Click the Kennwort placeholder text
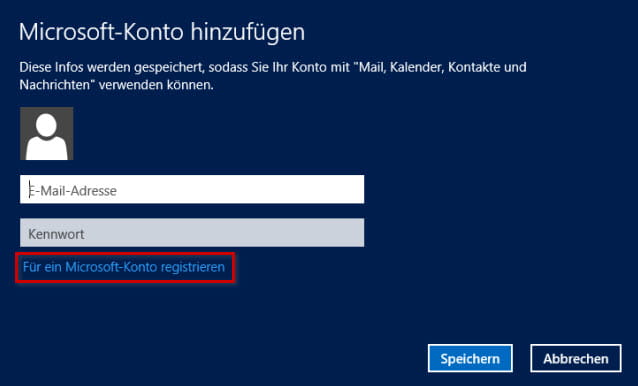This screenshot has height=386, width=638. [x=56, y=234]
